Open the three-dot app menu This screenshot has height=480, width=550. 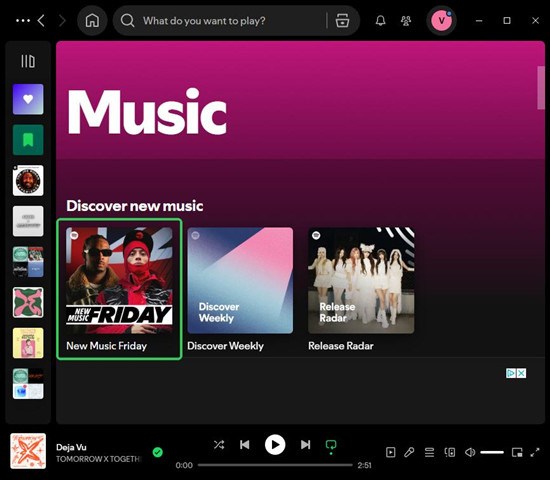click(x=23, y=21)
